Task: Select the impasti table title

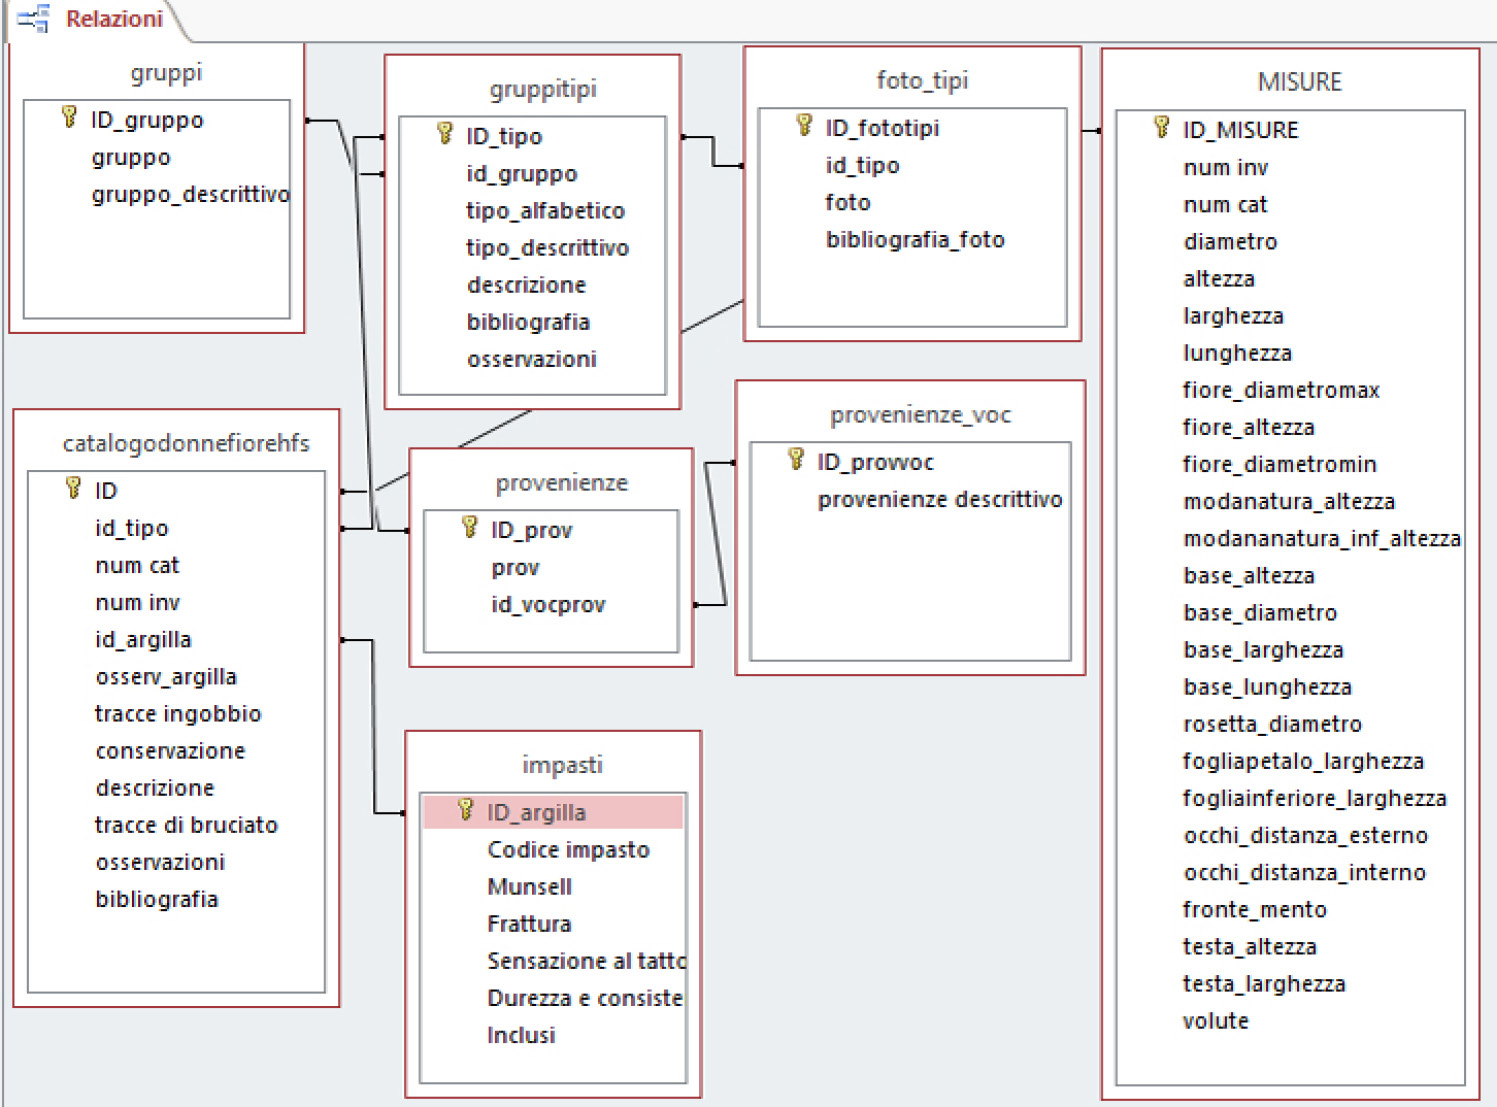Action: point(562,765)
